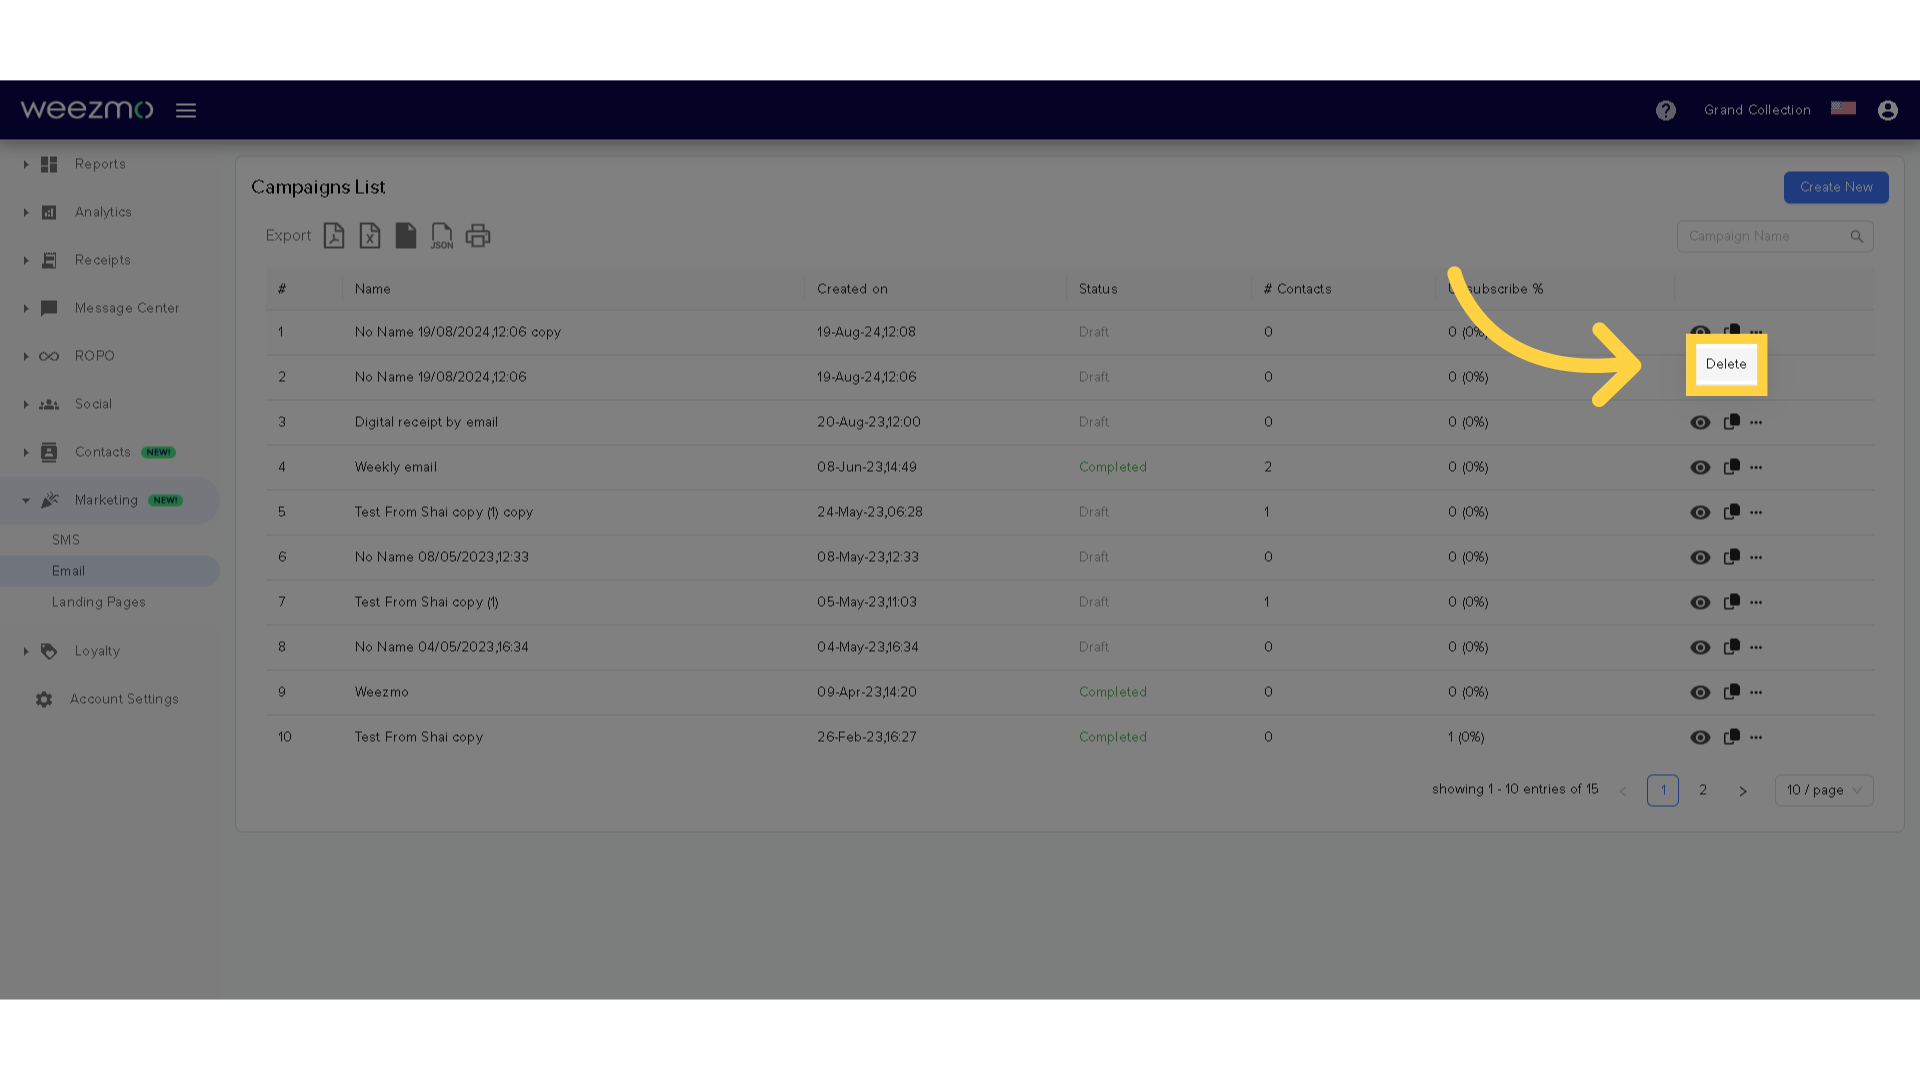Viewport: 1920px width, 1080px height.
Task: Select Email under Marketing section
Action: 69,570
